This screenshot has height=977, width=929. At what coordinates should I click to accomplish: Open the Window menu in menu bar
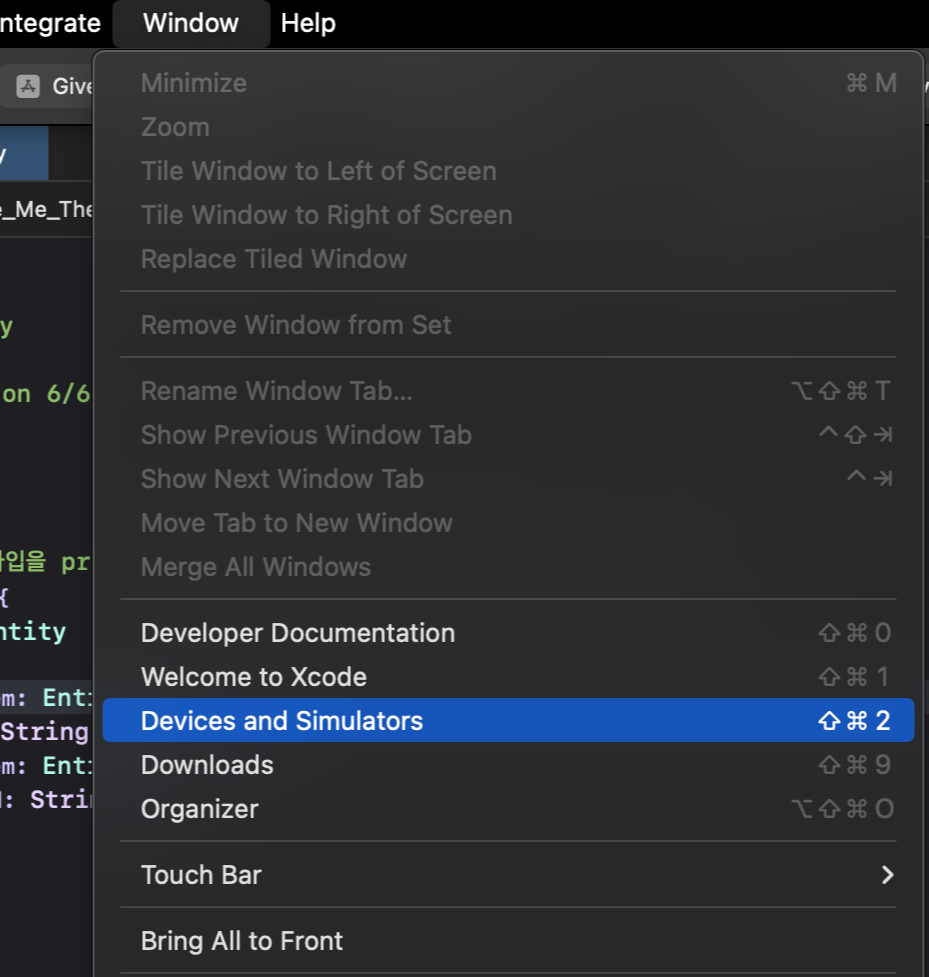click(x=191, y=24)
